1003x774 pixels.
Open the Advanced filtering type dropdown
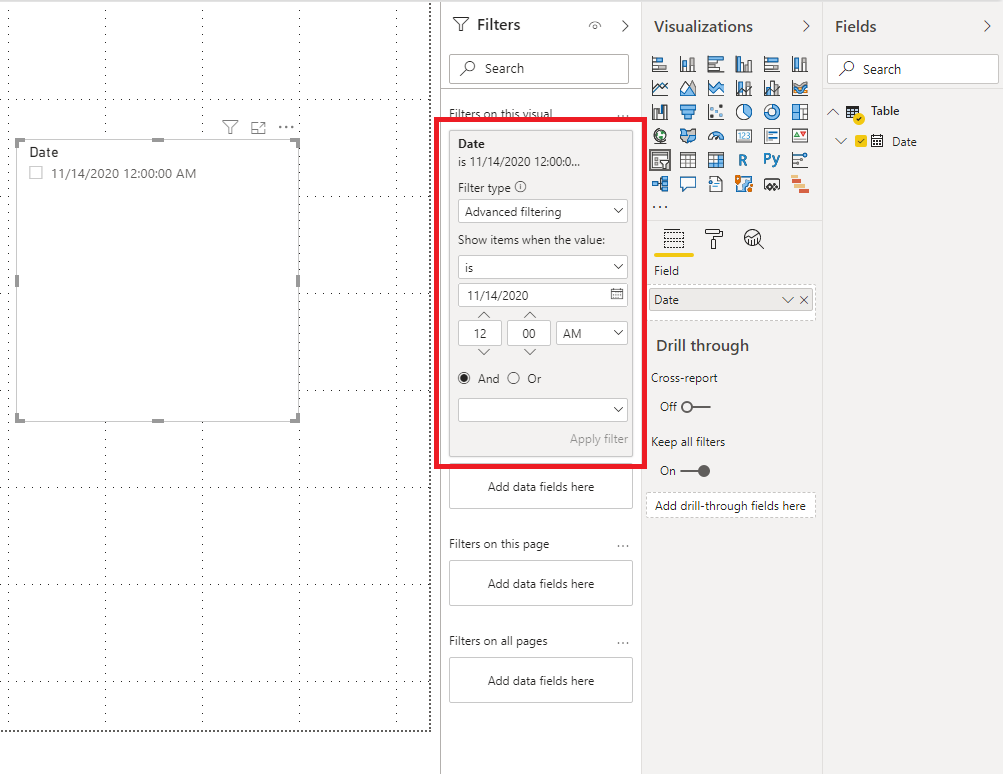coord(542,211)
